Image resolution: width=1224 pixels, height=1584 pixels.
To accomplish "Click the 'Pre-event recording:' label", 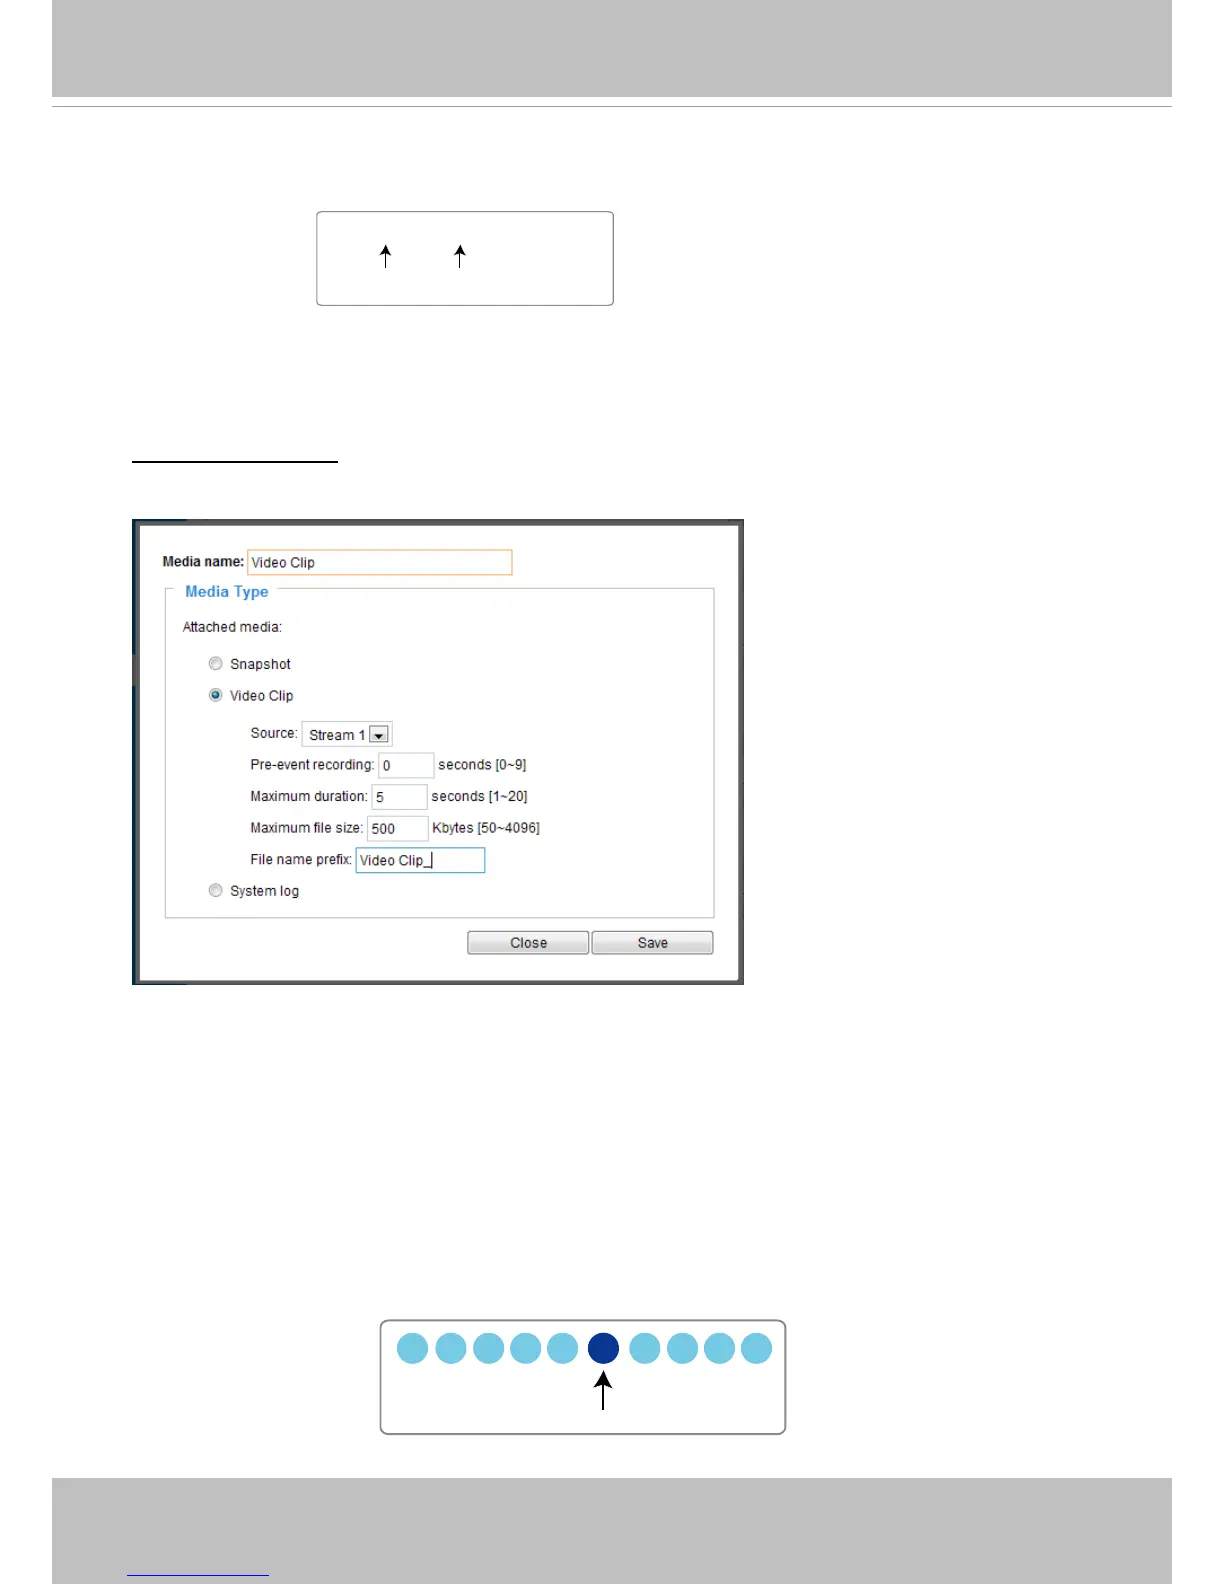I will [312, 765].
